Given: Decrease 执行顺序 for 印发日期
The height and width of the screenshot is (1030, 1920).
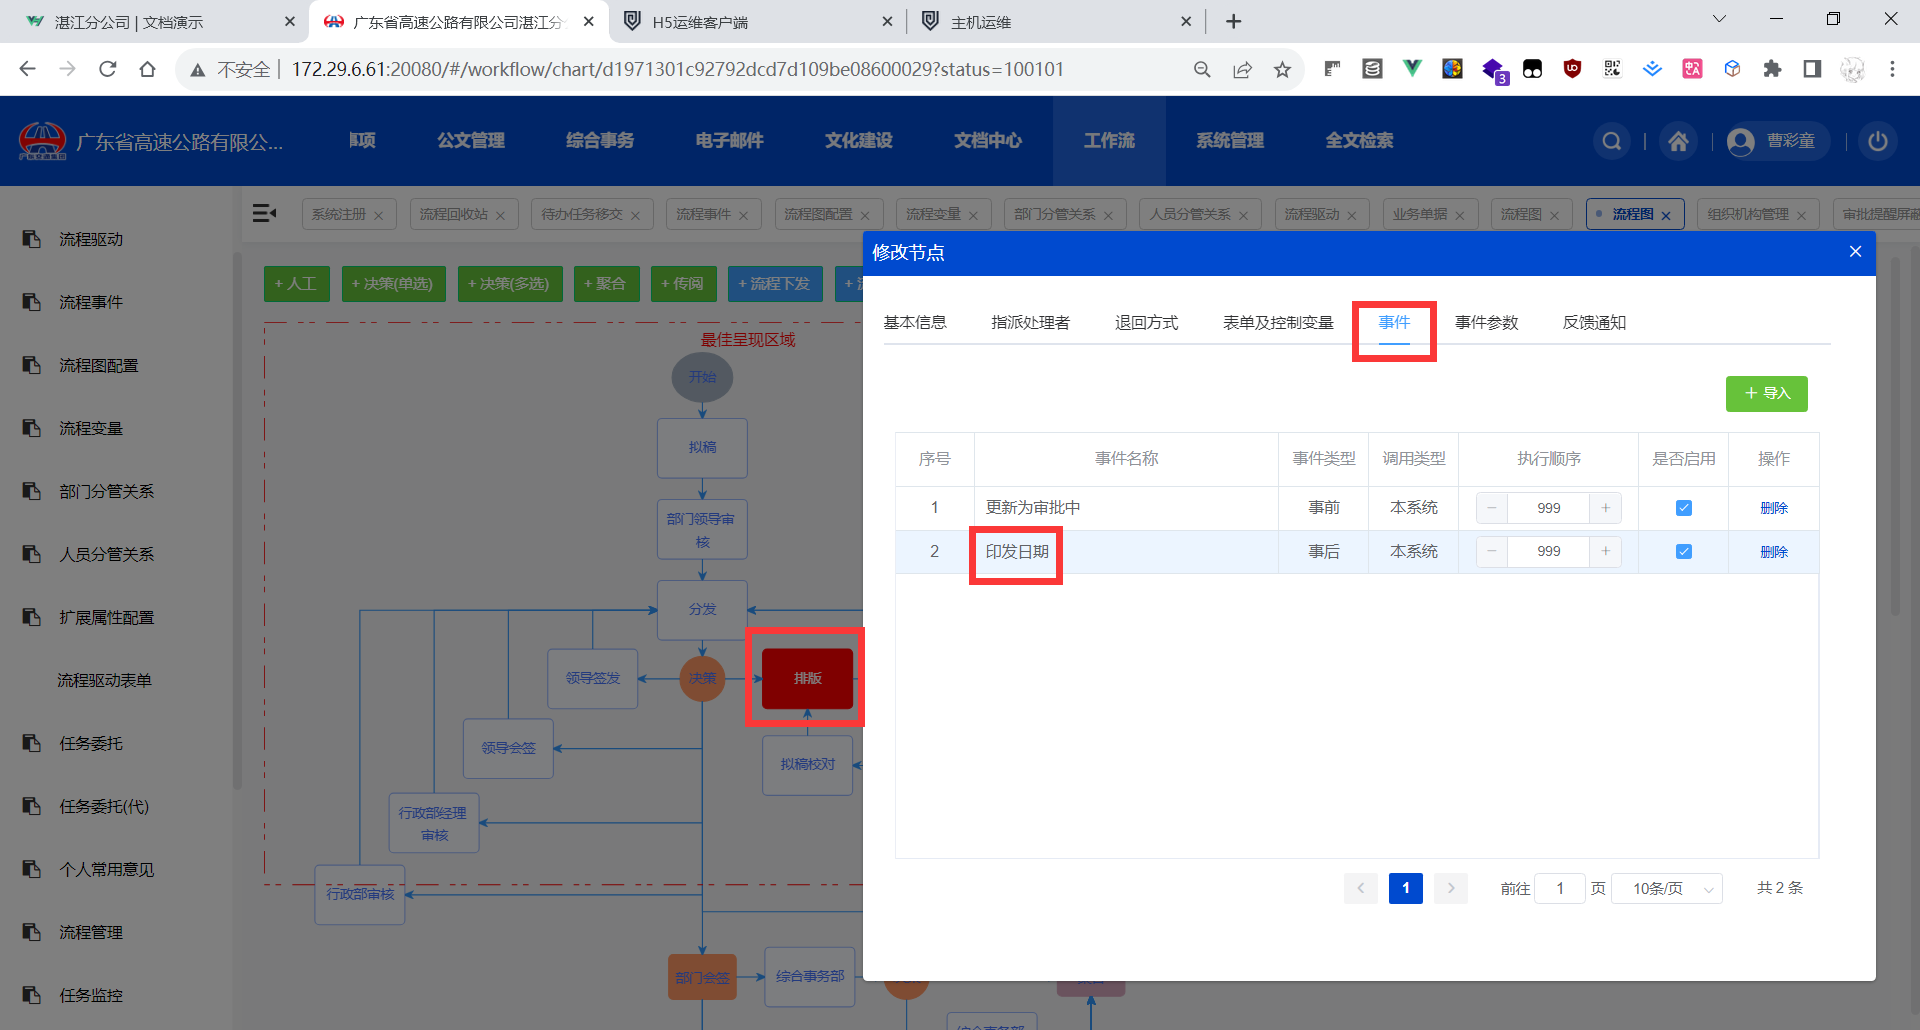Looking at the screenshot, I should click(x=1492, y=552).
